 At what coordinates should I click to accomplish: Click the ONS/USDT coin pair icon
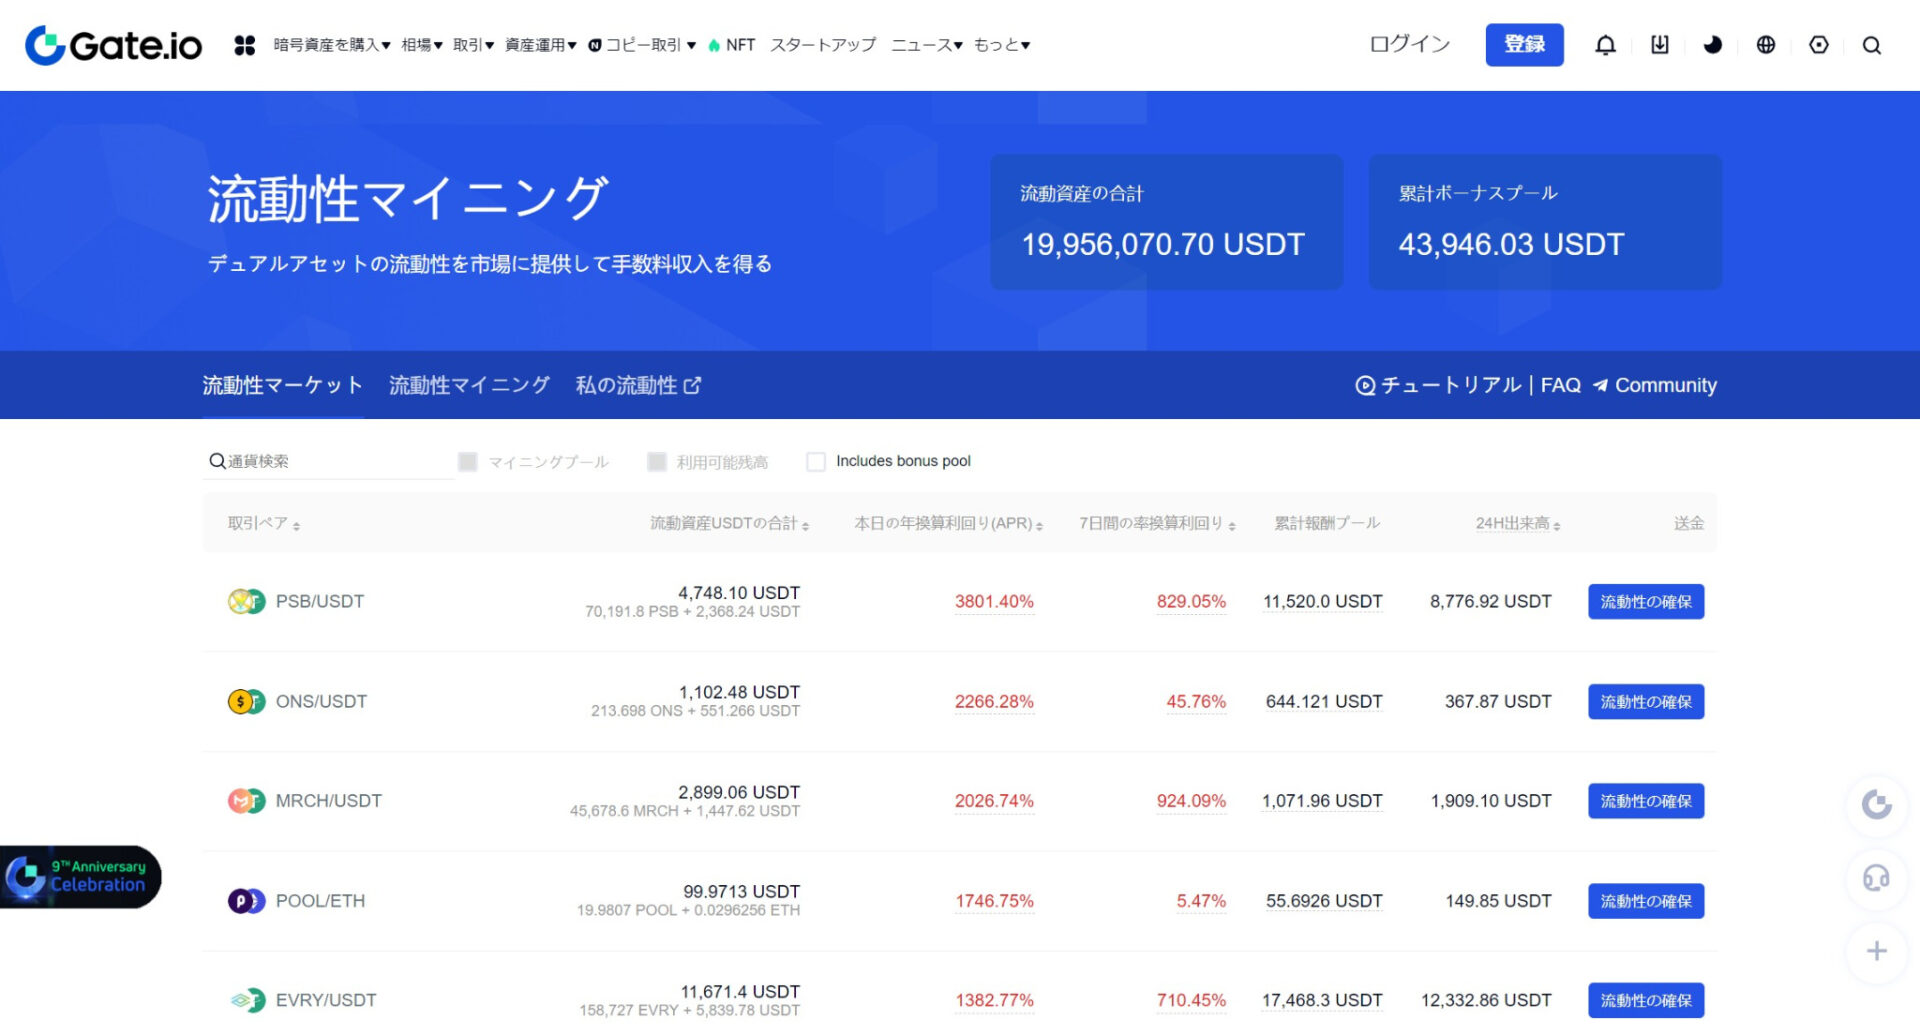[246, 701]
